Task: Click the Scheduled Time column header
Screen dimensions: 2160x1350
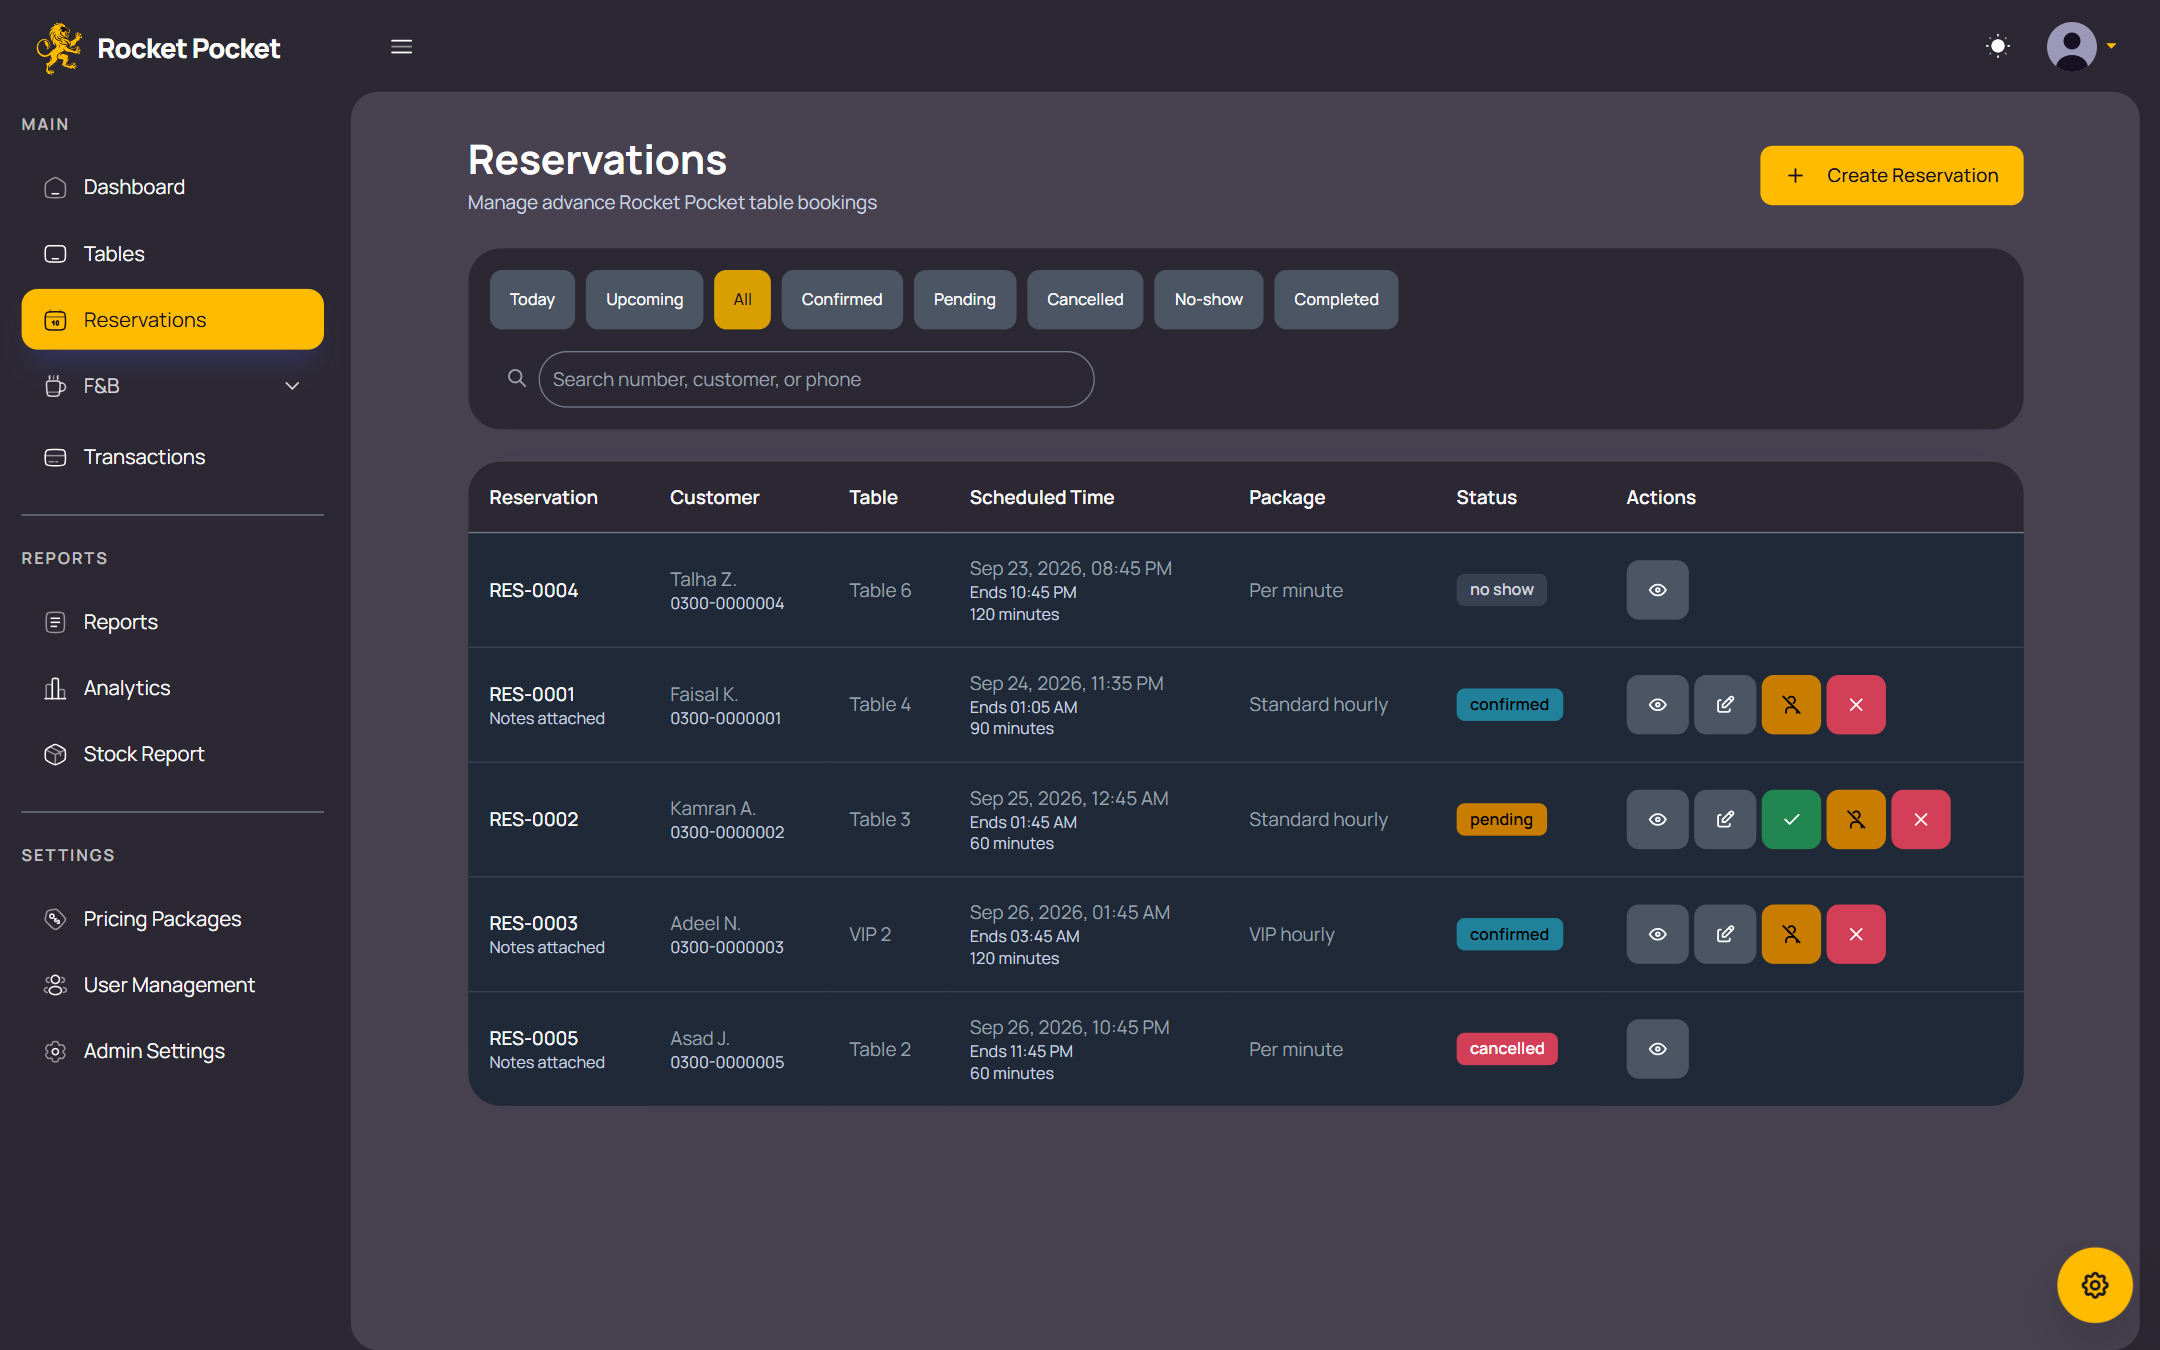Action: pos(1041,497)
